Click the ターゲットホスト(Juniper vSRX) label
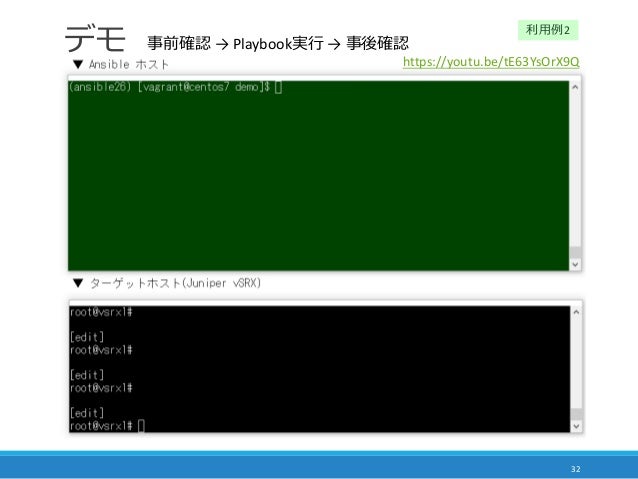638x479 pixels. [x=175, y=283]
